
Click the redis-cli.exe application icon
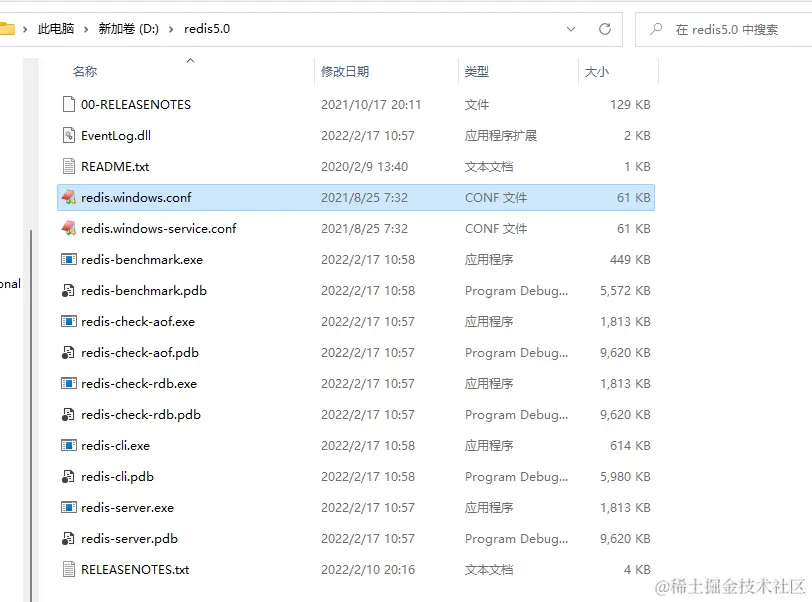69,446
